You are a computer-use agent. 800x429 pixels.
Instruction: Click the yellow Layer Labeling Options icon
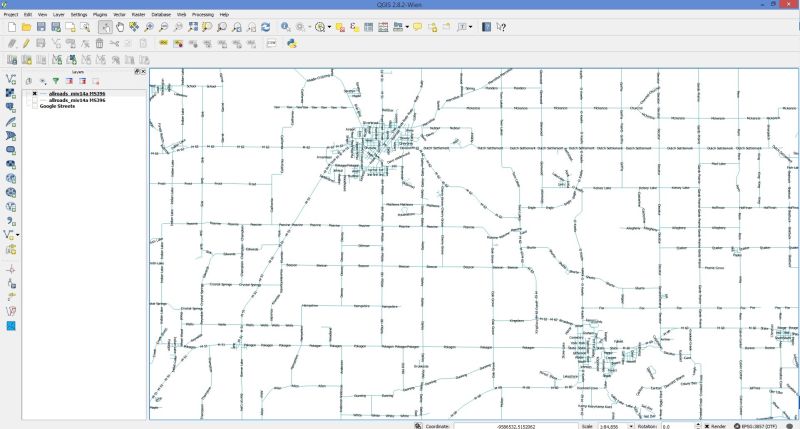pos(163,43)
